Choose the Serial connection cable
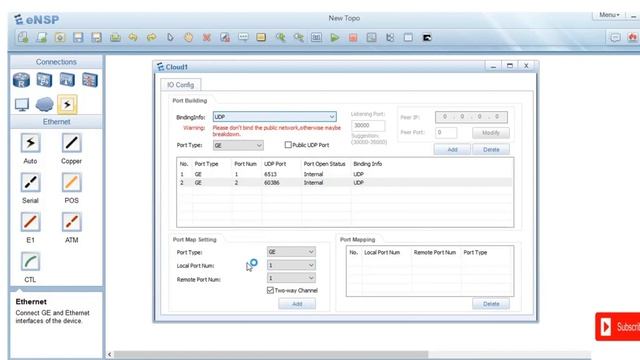Screen dimensions: 640x360 click(30, 182)
